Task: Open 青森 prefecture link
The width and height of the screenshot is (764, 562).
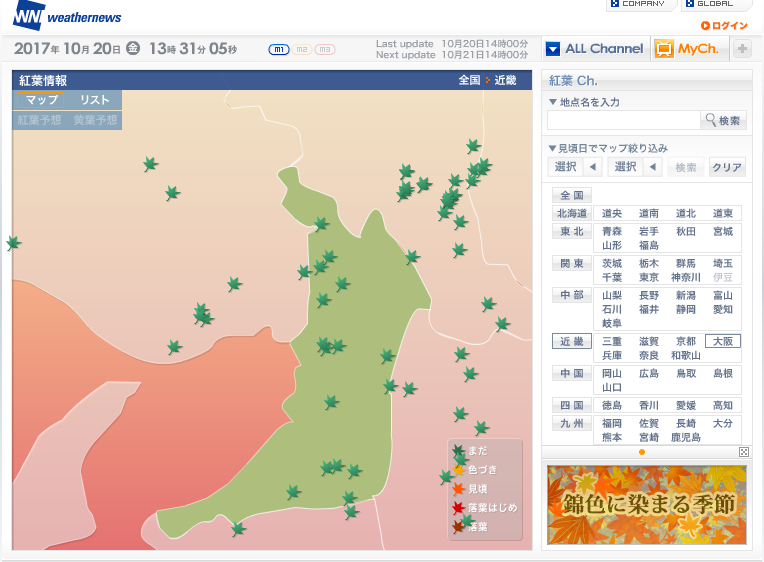Action: point(611,231)
